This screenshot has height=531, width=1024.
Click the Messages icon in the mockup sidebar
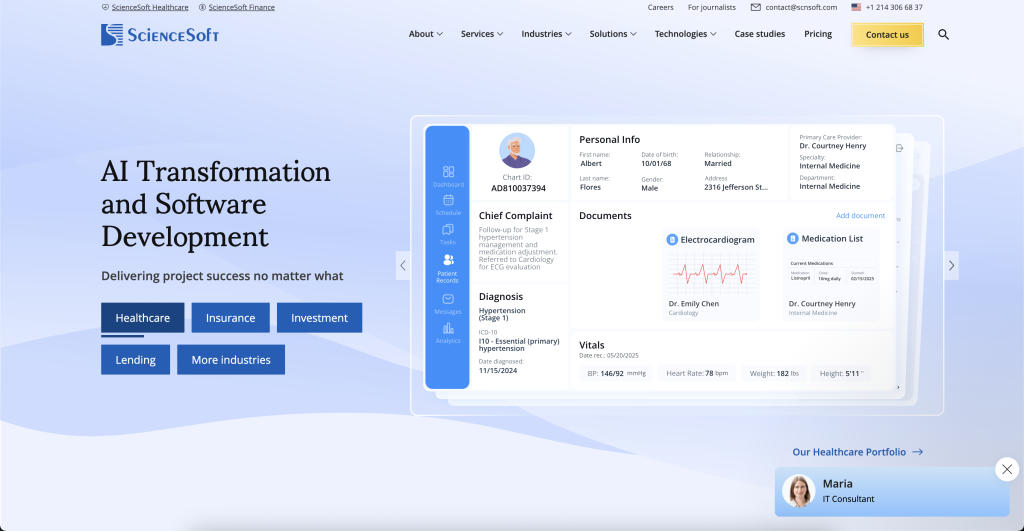(448, 298)
